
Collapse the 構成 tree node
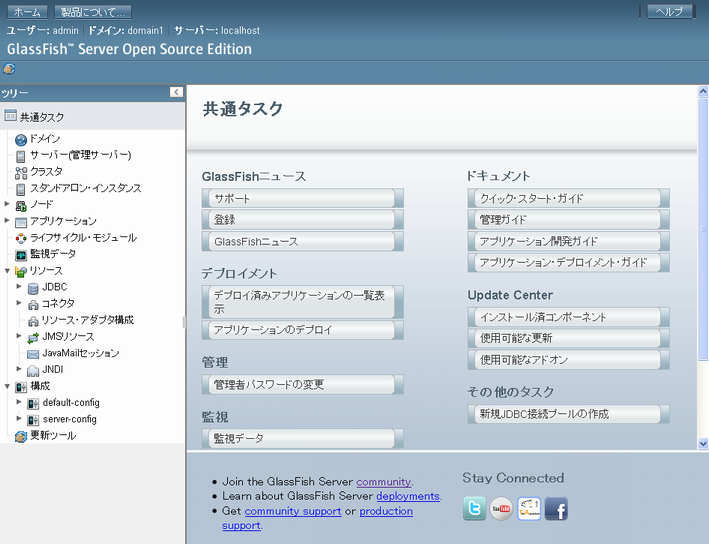click(x=7, y=386)
